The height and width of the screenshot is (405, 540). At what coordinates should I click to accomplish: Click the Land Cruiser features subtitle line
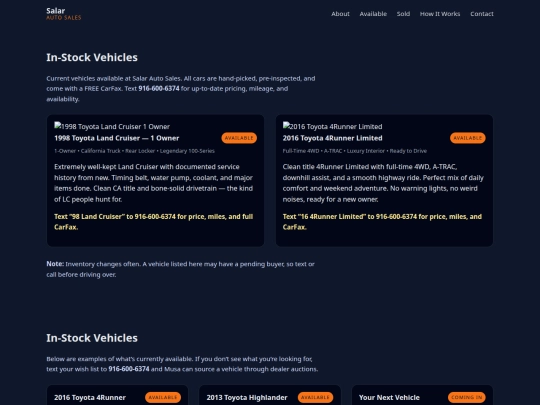point(134,151)
